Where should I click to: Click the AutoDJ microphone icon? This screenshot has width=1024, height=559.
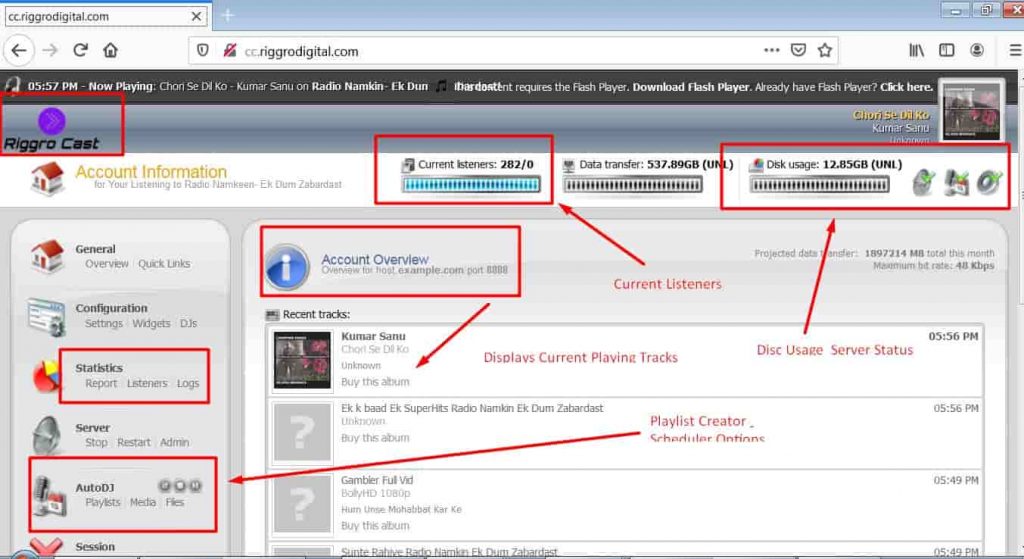[x=49, y=495]
